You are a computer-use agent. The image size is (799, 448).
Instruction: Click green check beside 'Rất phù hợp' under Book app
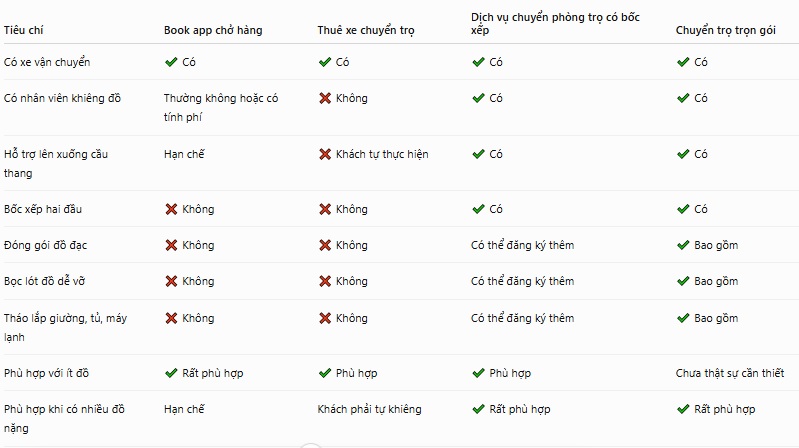pyautogui.click(x=171, y=373)
